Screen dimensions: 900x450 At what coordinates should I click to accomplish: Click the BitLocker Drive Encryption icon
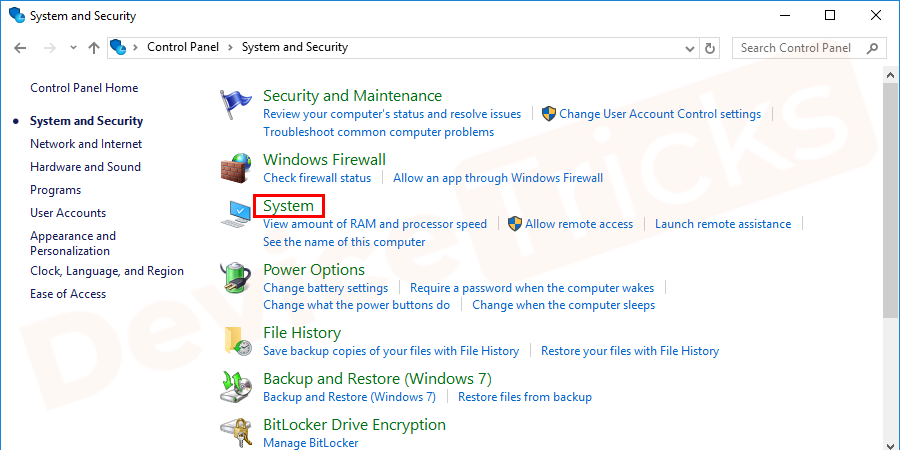[237, 431]
